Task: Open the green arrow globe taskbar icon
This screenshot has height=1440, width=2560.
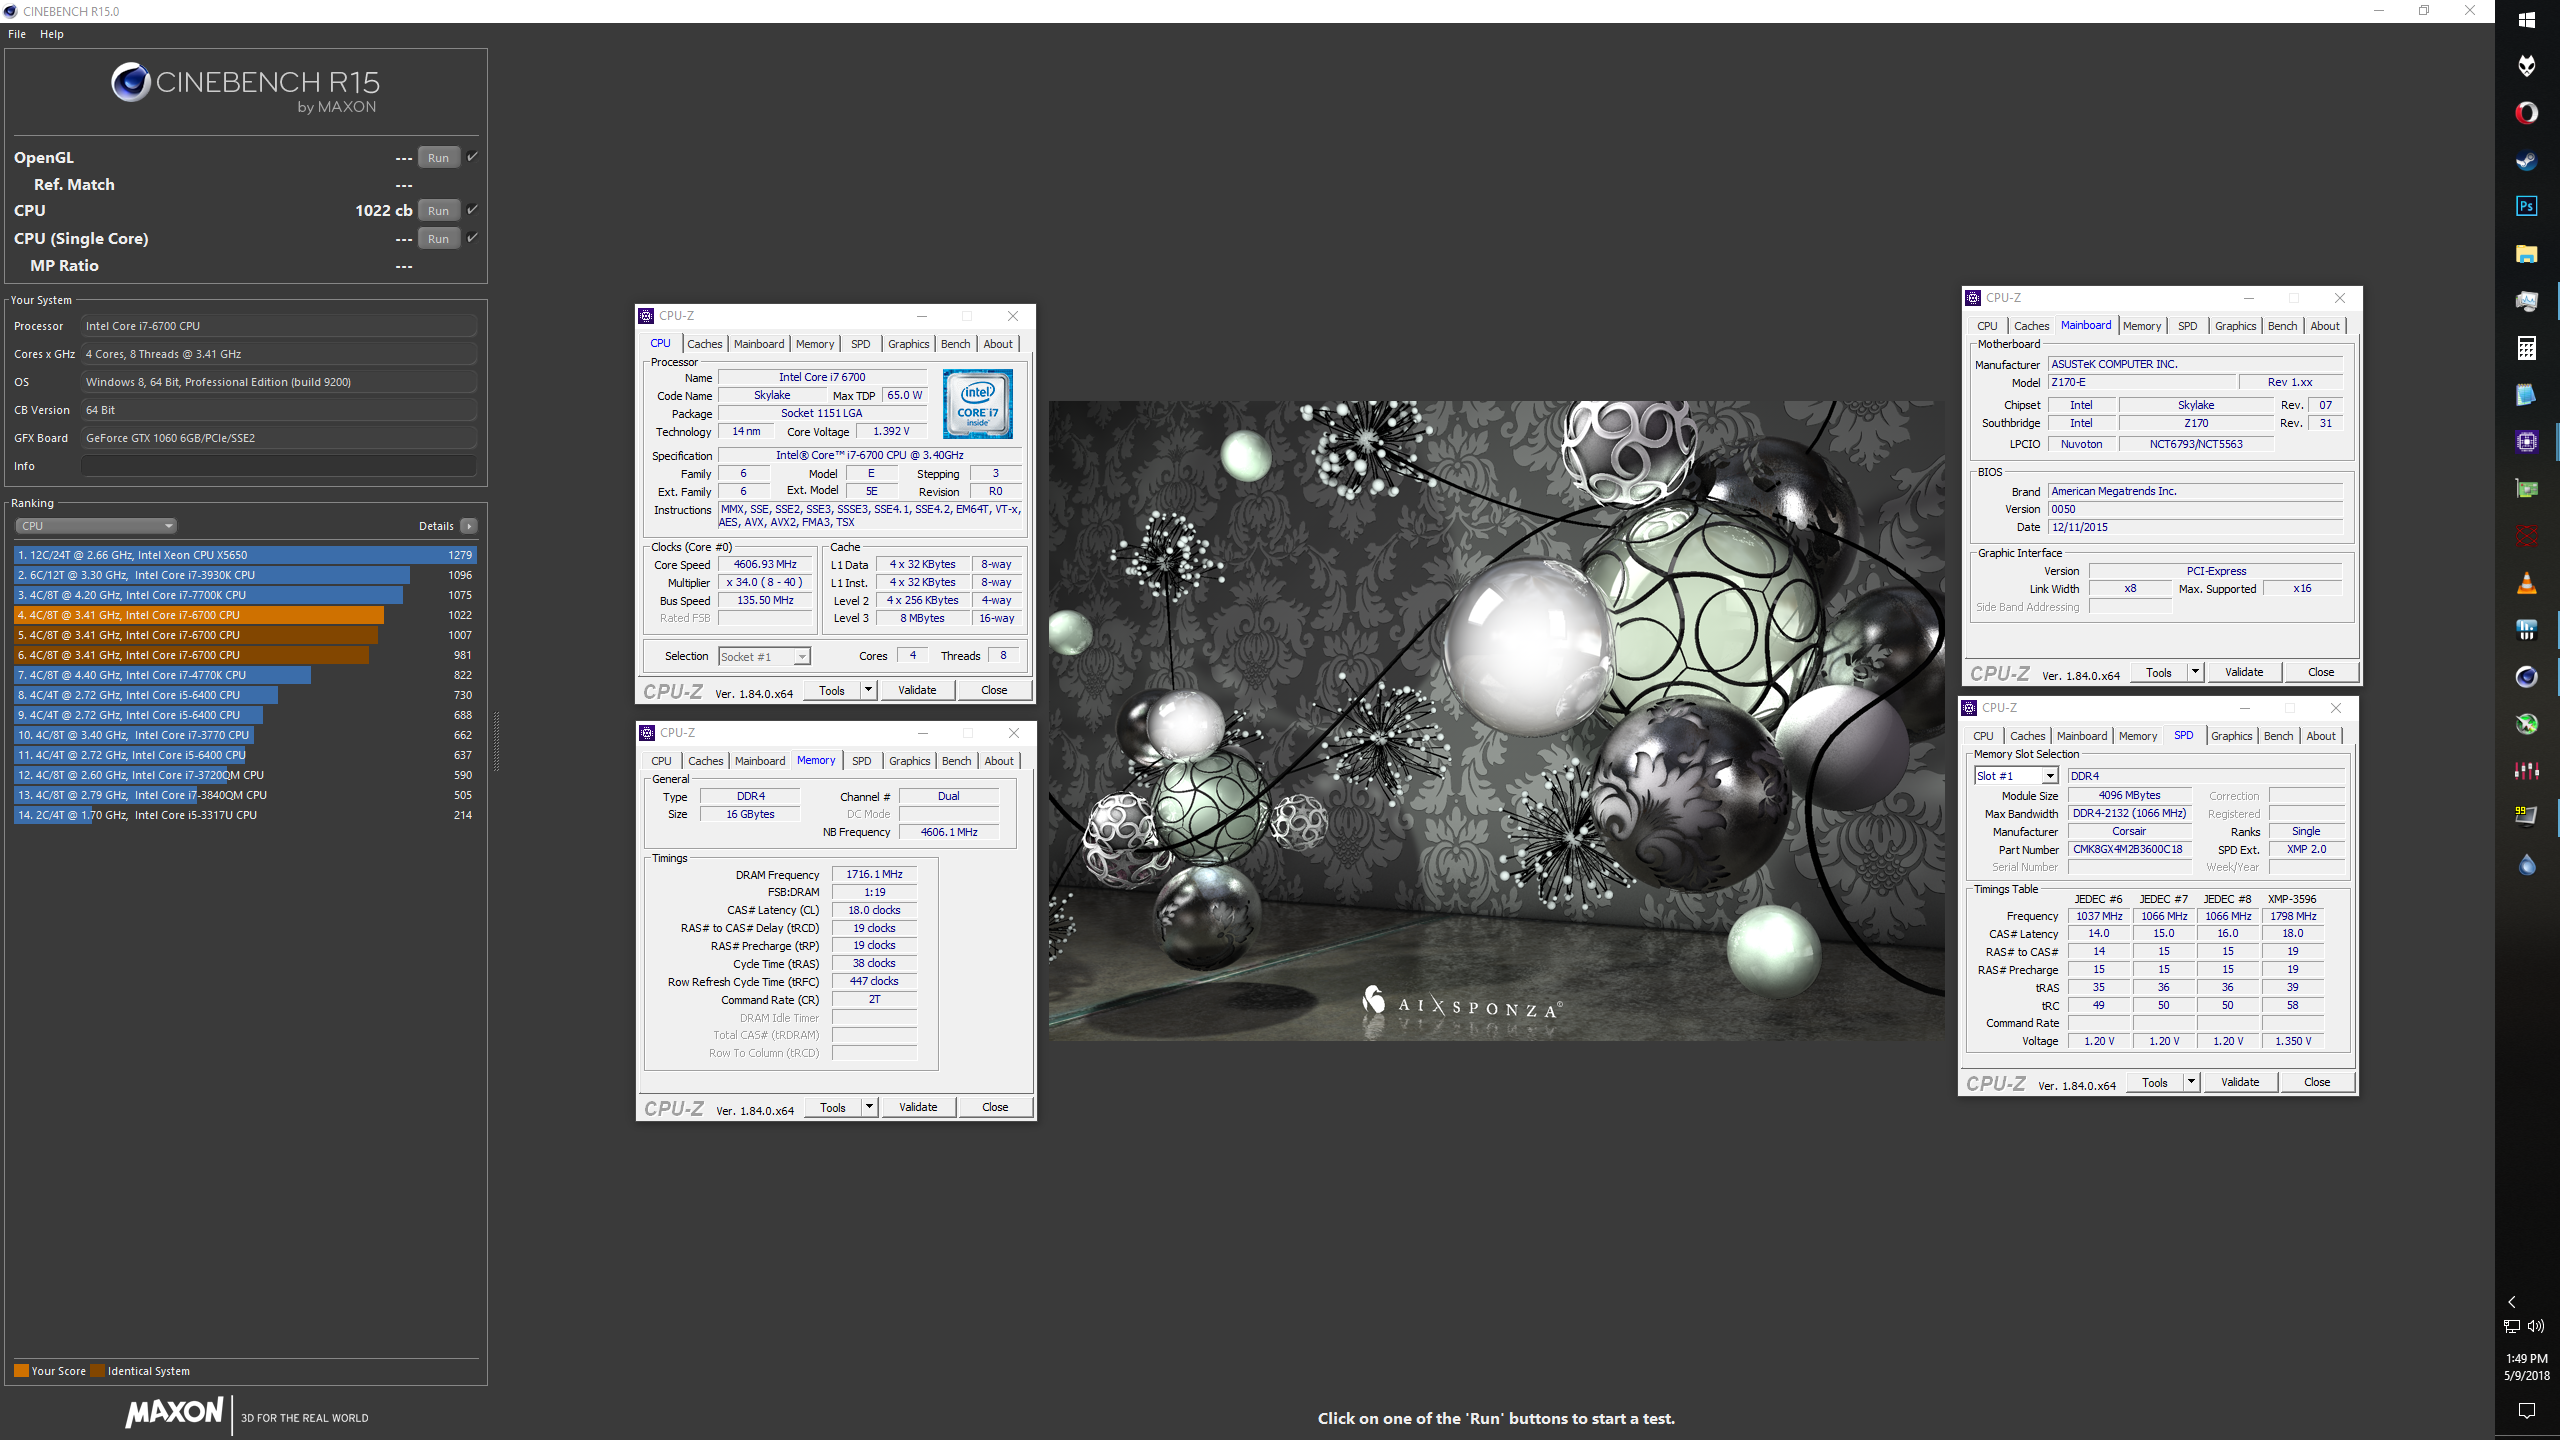Action: [x=2527, y=724]
